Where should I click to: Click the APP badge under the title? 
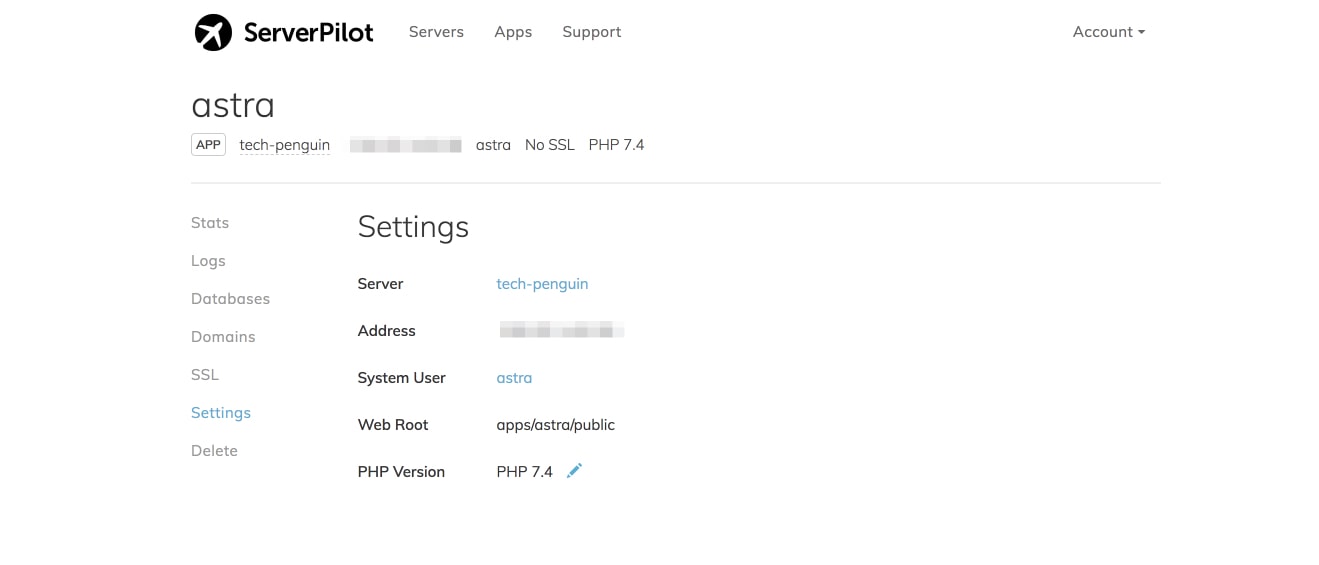click(x=208, y=145)
